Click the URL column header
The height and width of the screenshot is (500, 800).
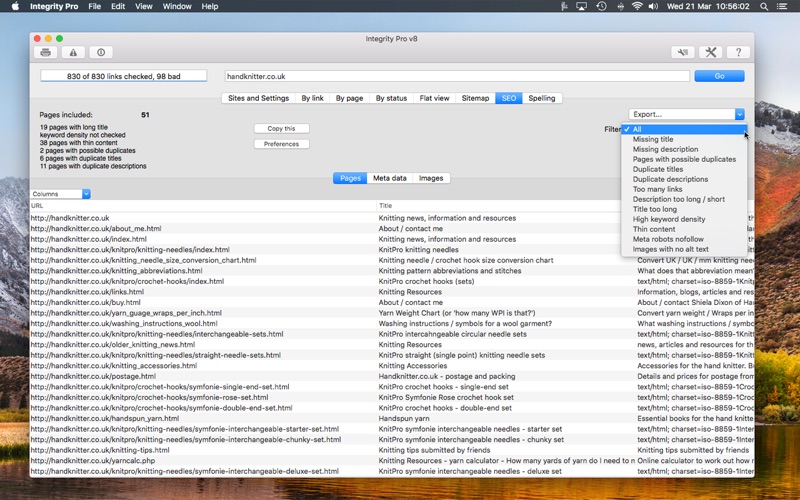203,206
